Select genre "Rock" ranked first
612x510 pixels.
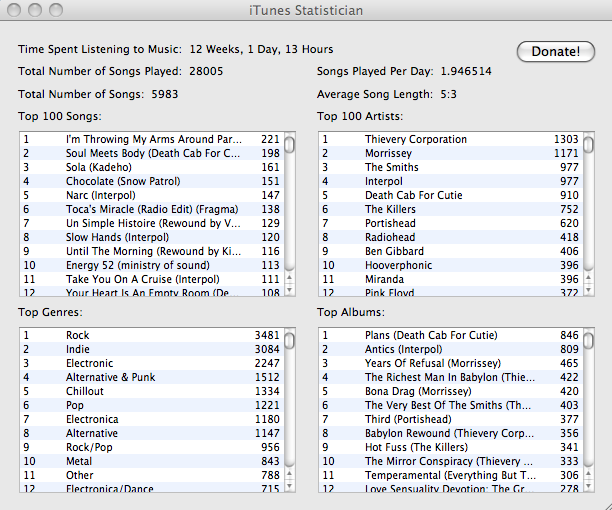coord(152,335)
